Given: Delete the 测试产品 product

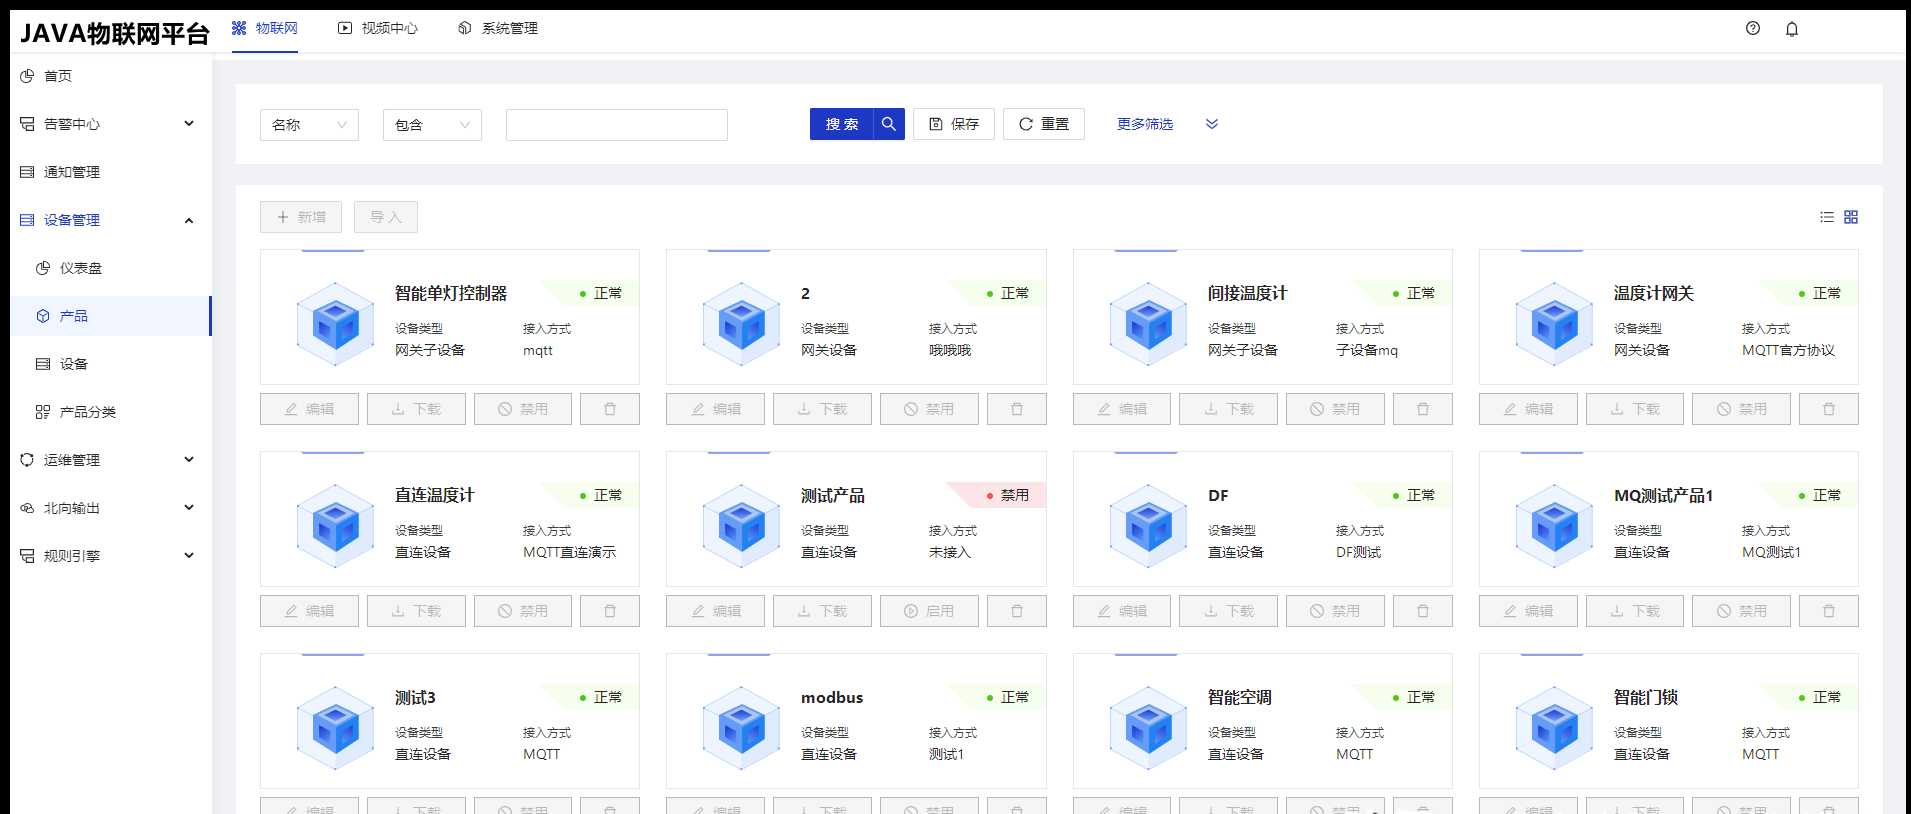Looking at the screenshot, I should (1017, 611).
